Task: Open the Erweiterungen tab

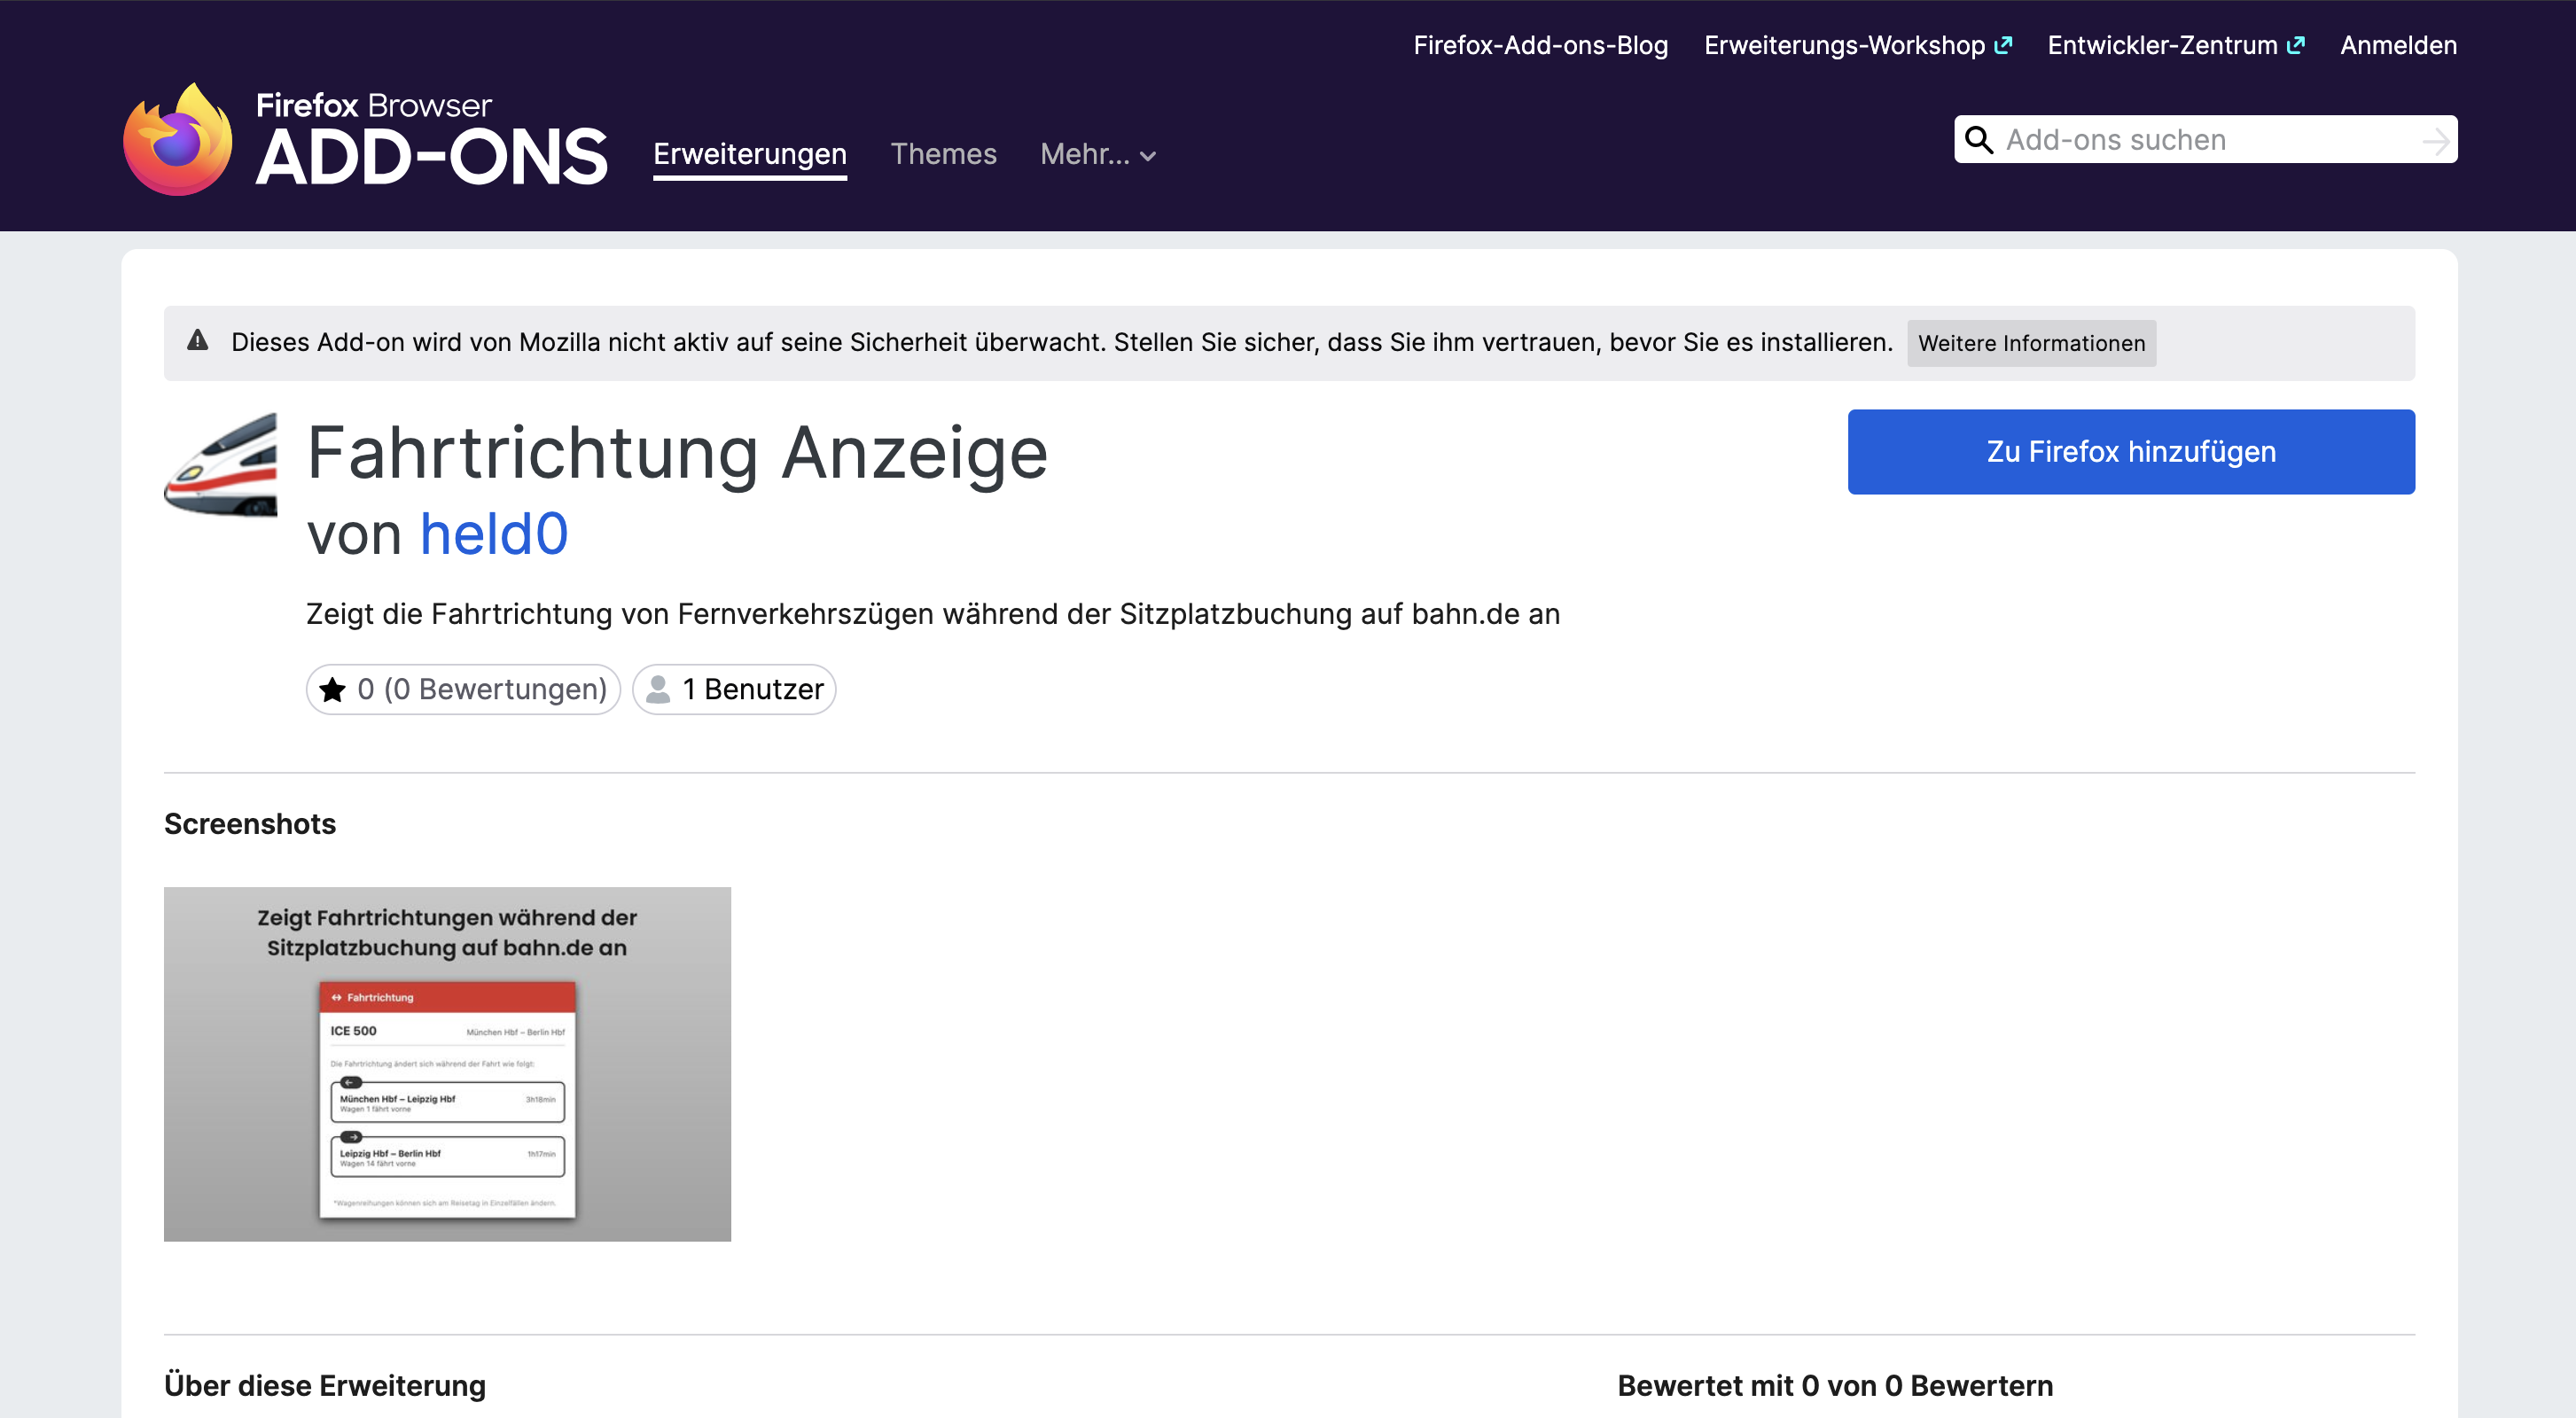Action: pos(750,154)
